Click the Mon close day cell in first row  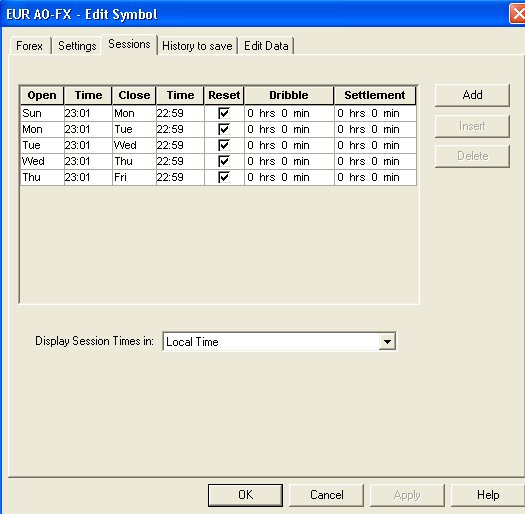click(134, 113)
